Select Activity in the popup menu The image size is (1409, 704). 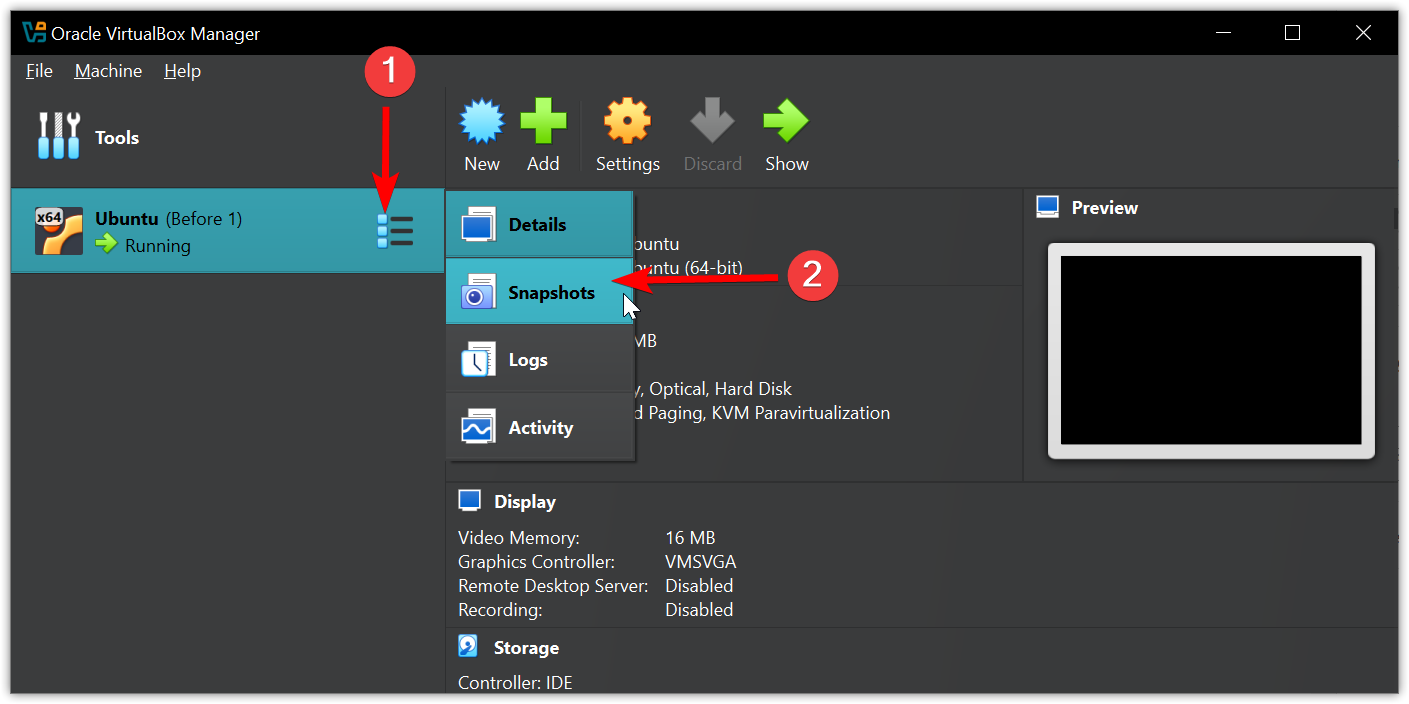[540, 427]
